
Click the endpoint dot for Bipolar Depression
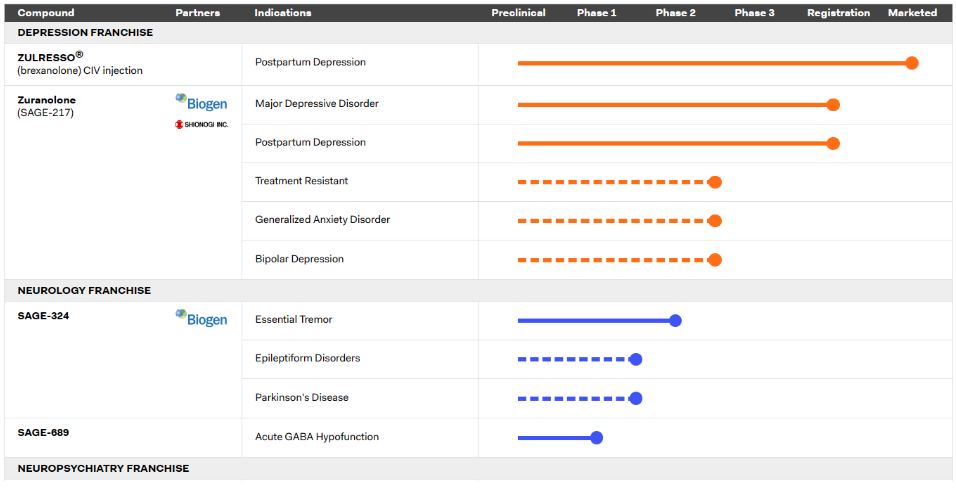coord(714,260)
